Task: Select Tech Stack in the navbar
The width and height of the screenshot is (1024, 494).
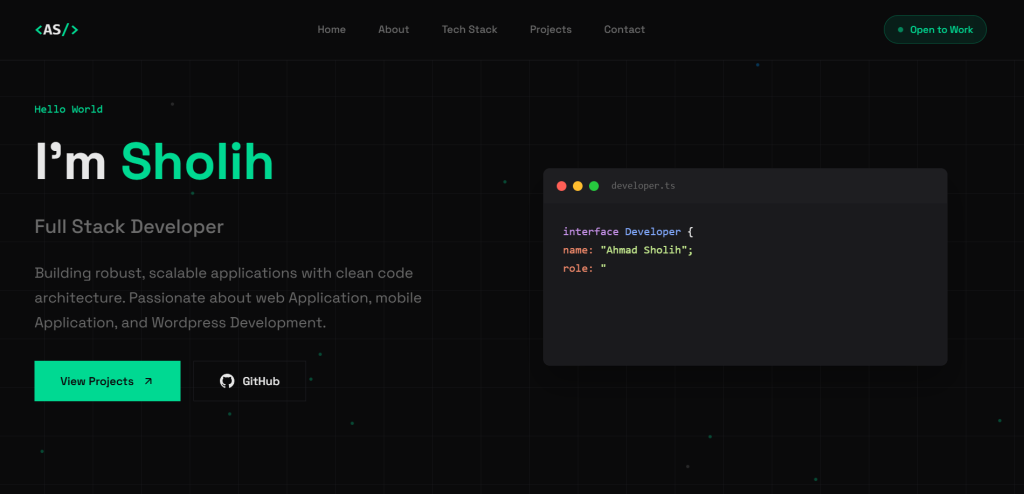Action: 469,30
